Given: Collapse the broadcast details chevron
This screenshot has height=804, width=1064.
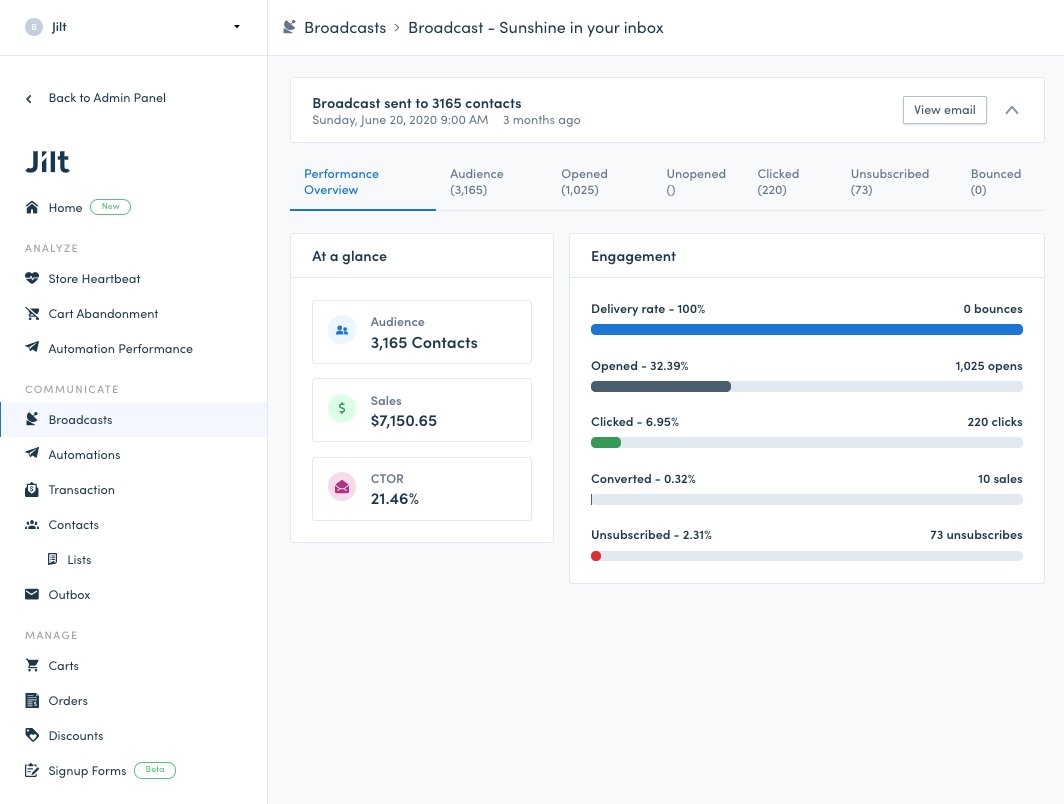Looking at the screenshot, I should 1012,110.
